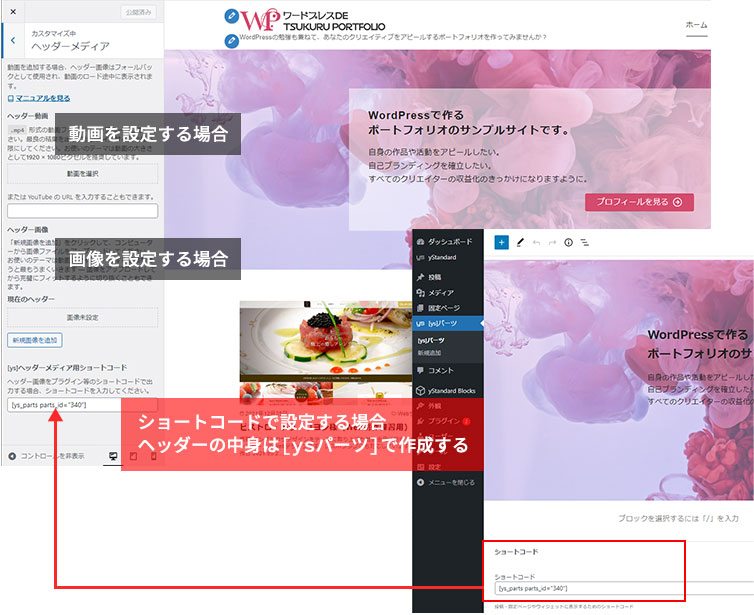
Task: Click the ショートコード panel heading in editor
Action: (516, 552)
